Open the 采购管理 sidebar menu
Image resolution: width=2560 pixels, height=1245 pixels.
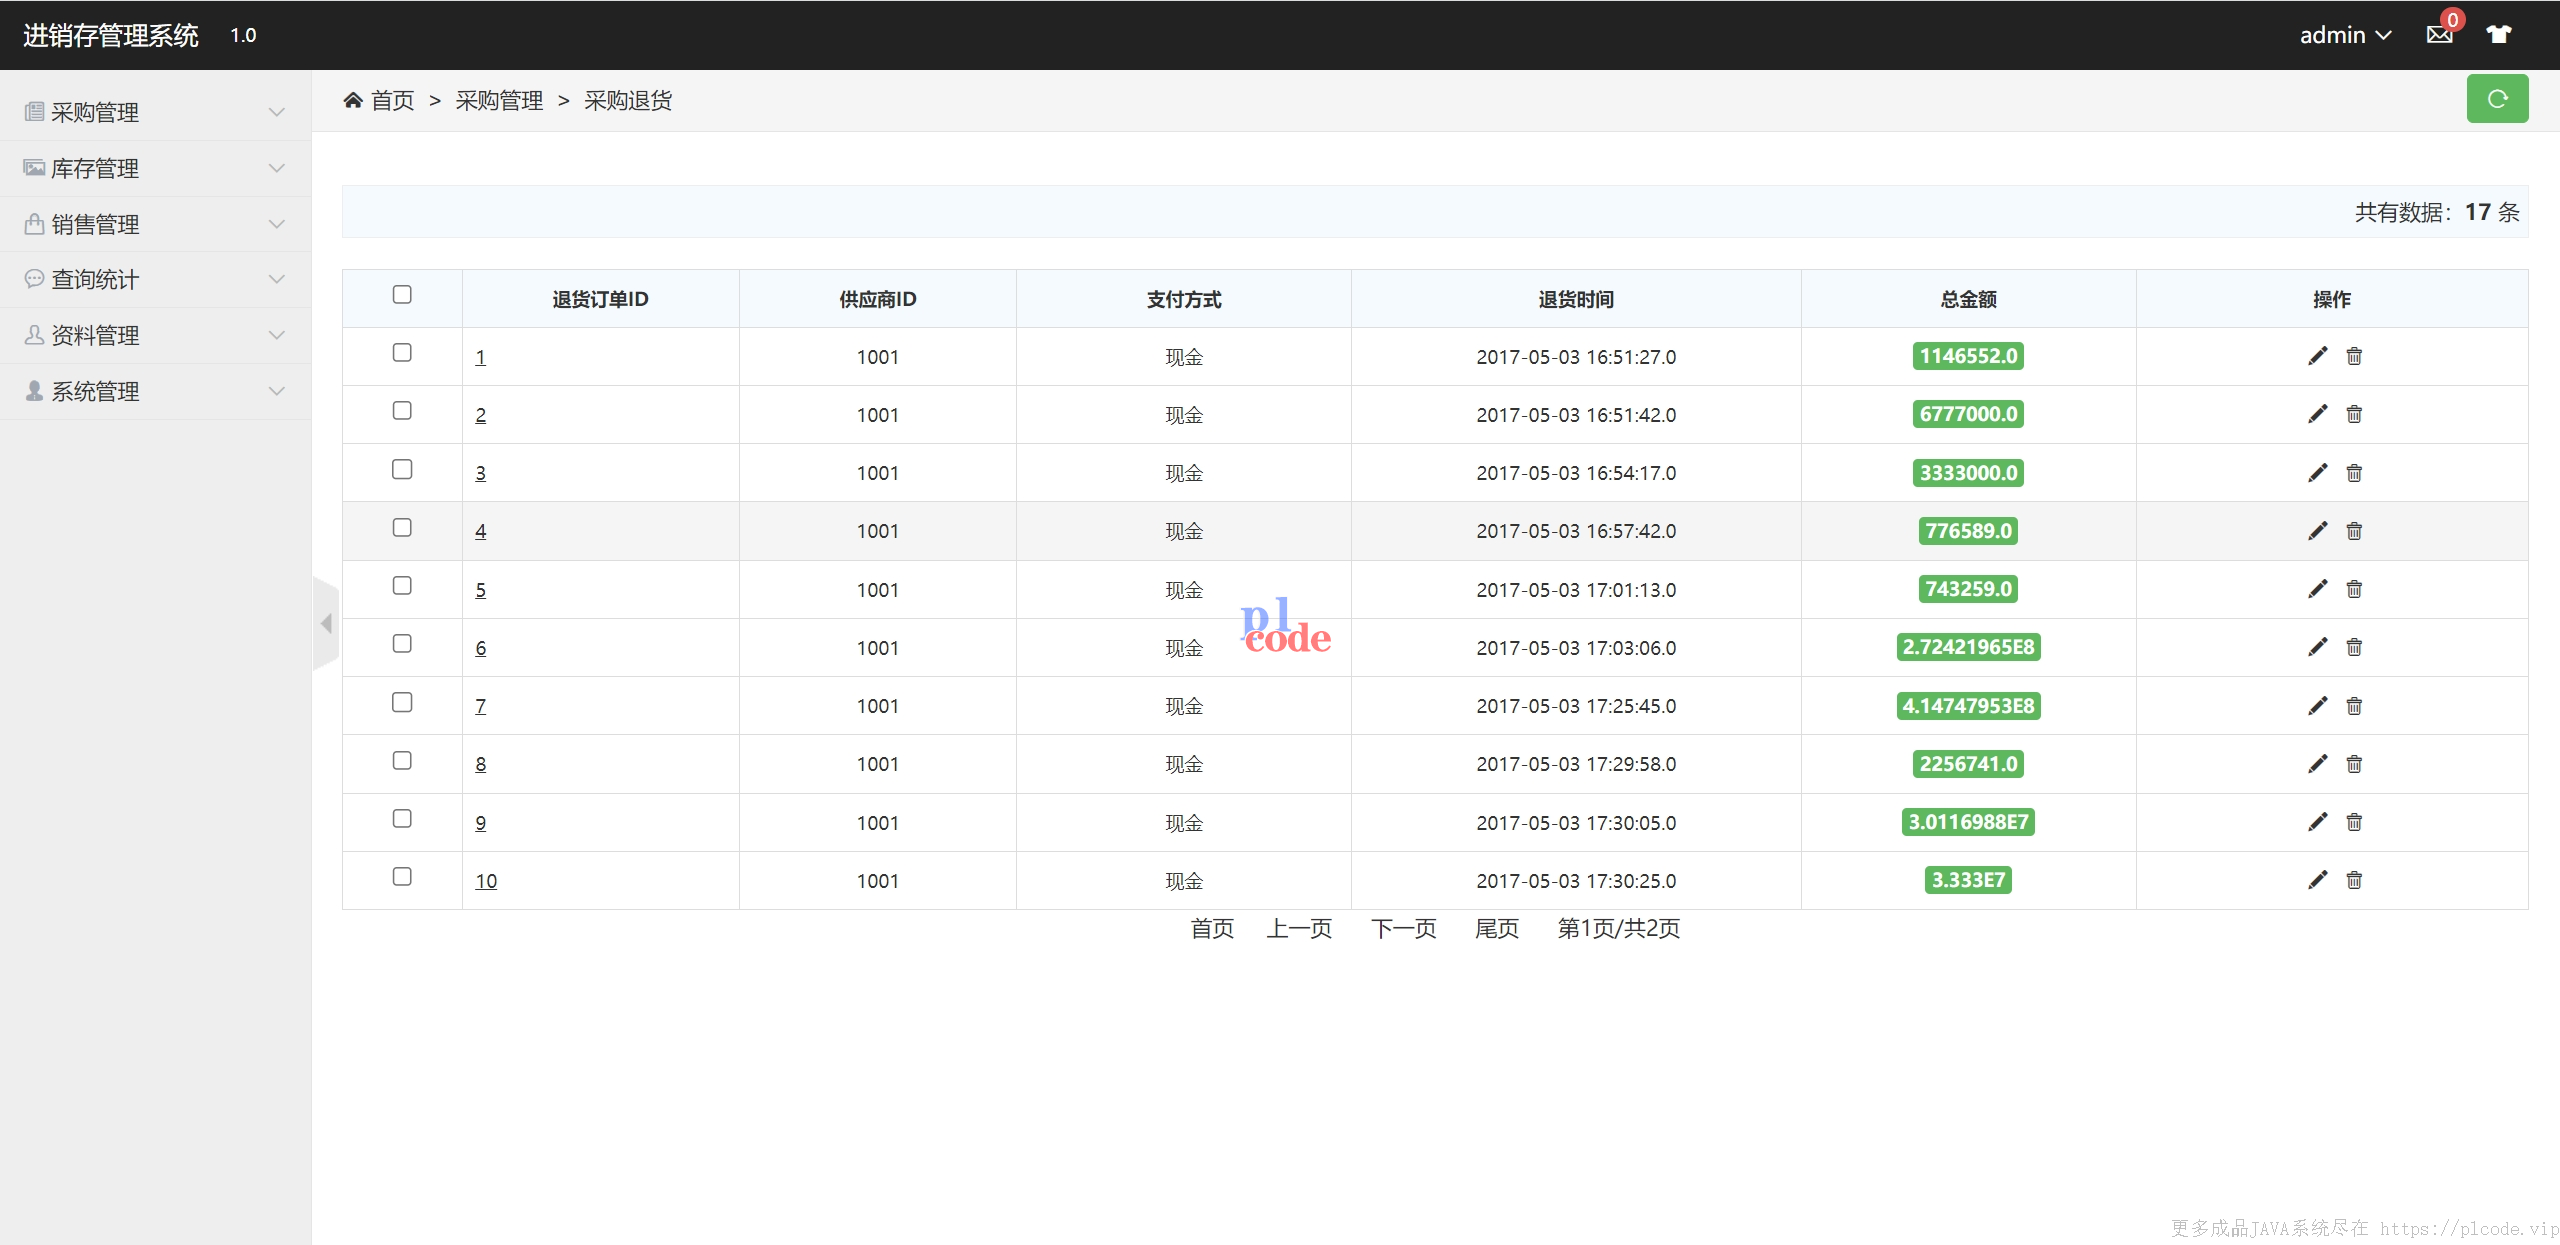pyautogui.click(x=155, y=112)
